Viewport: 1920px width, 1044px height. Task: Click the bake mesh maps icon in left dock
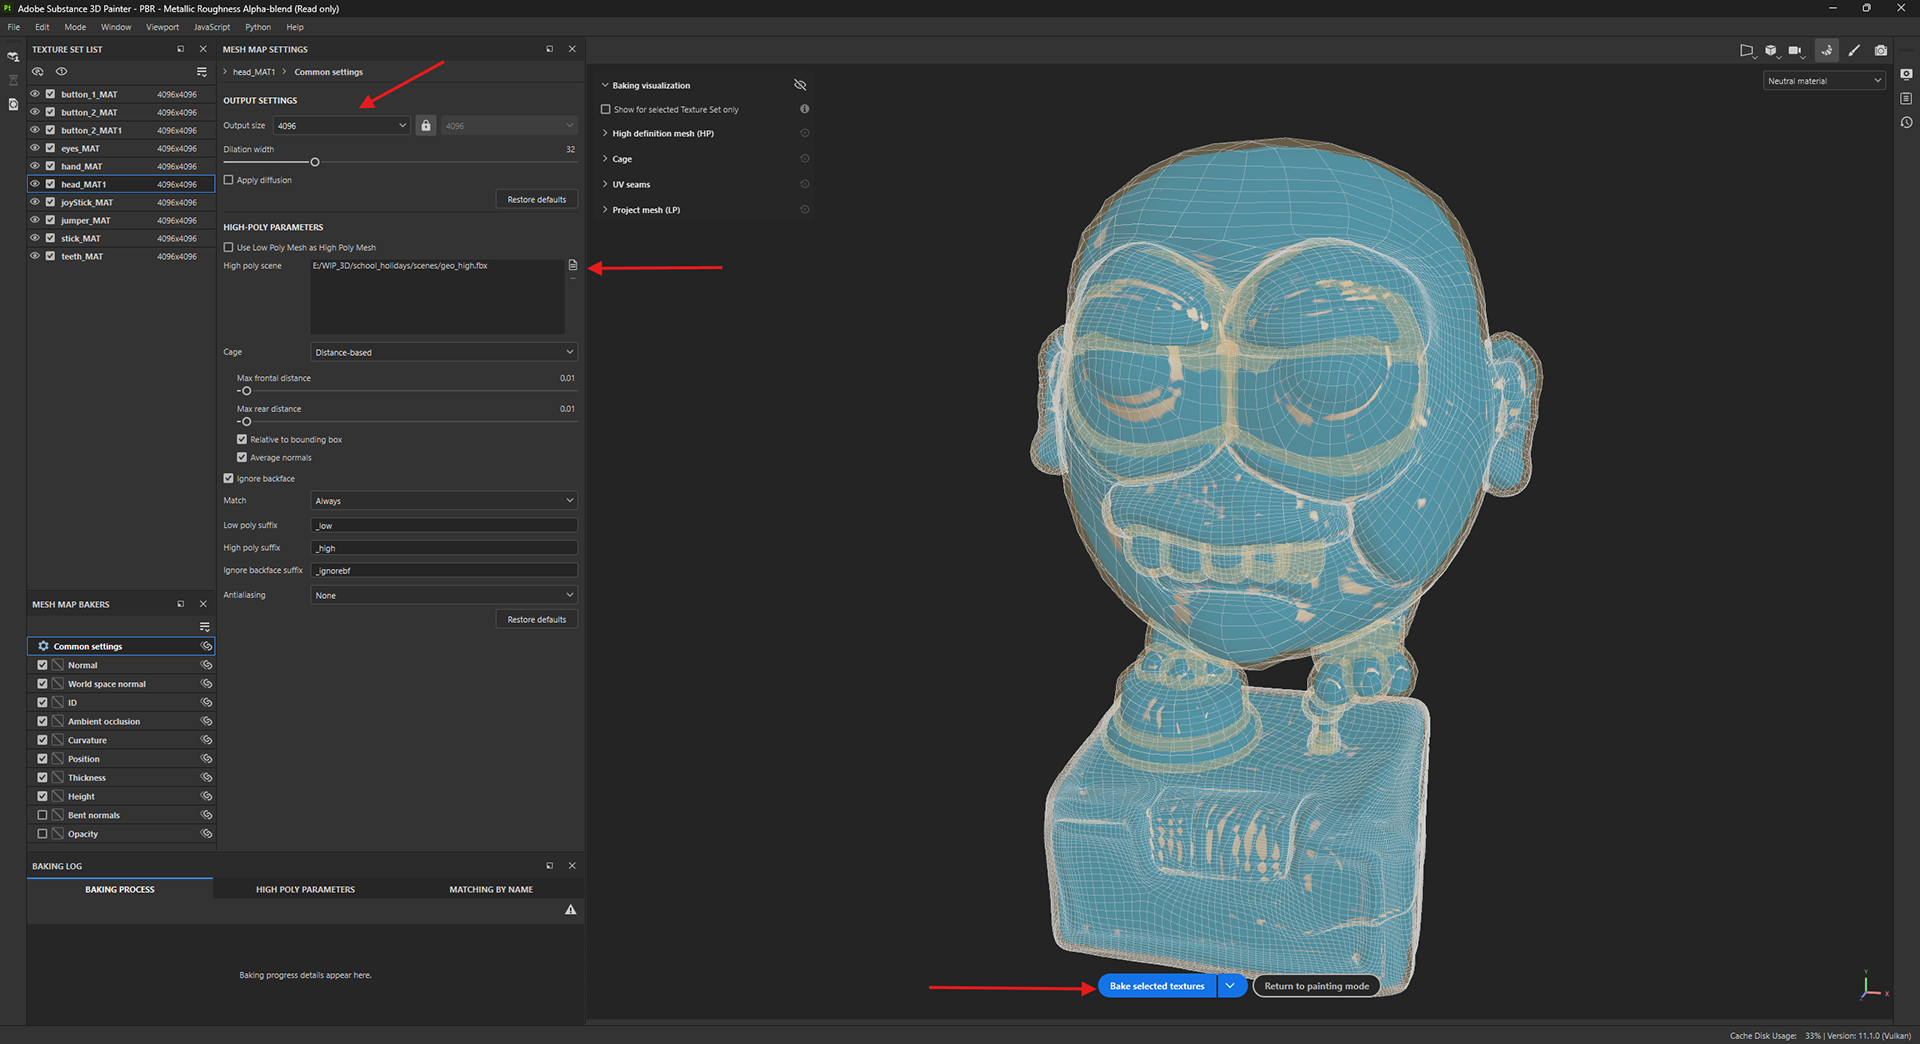tap(13, 56)
